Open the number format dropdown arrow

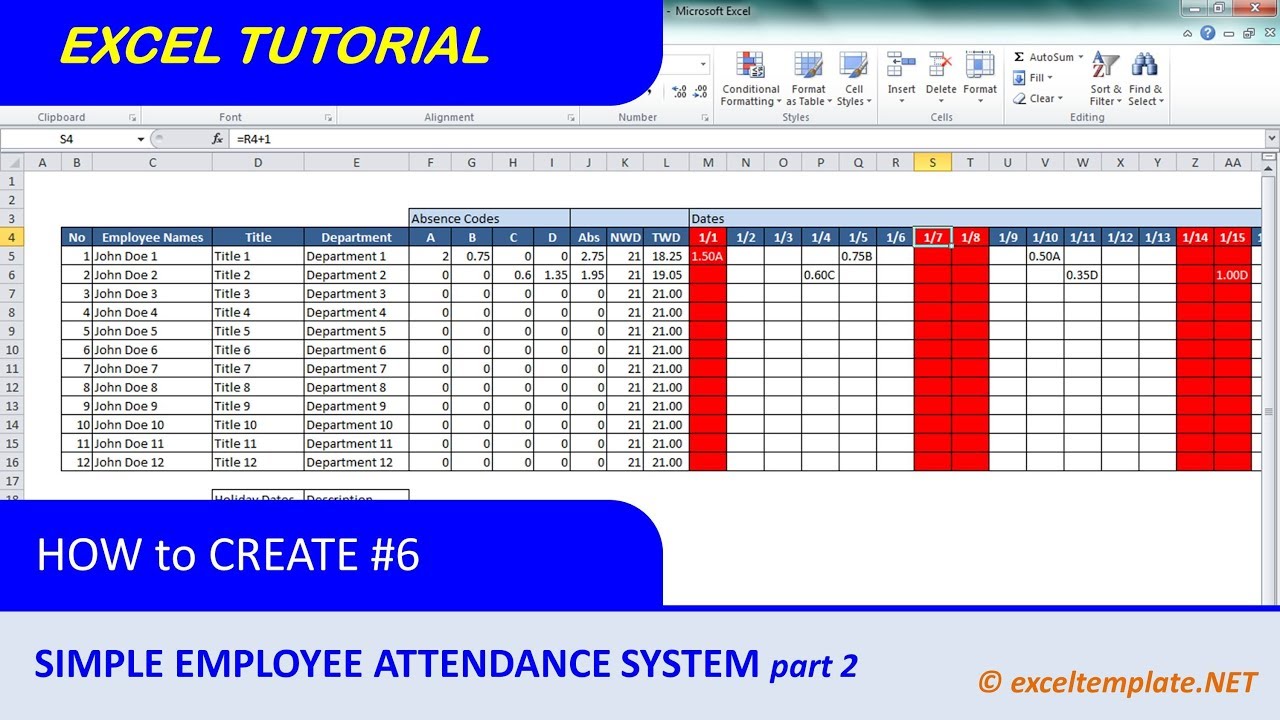[704, 65]
